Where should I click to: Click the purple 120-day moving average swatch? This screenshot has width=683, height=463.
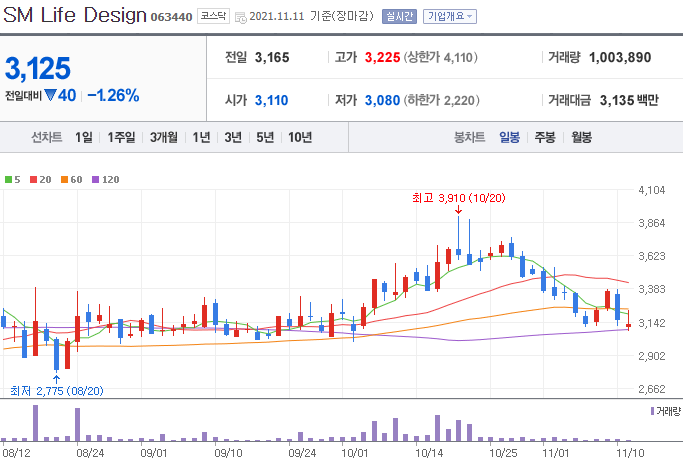96,179
